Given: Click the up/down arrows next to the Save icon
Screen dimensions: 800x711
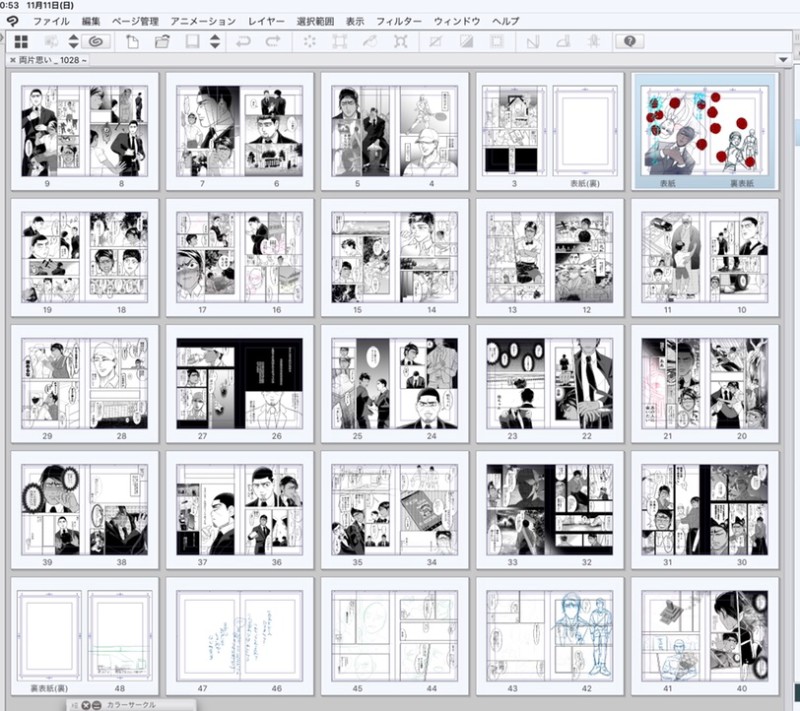Looking at the screenshot, I should [x=215, y=41].
